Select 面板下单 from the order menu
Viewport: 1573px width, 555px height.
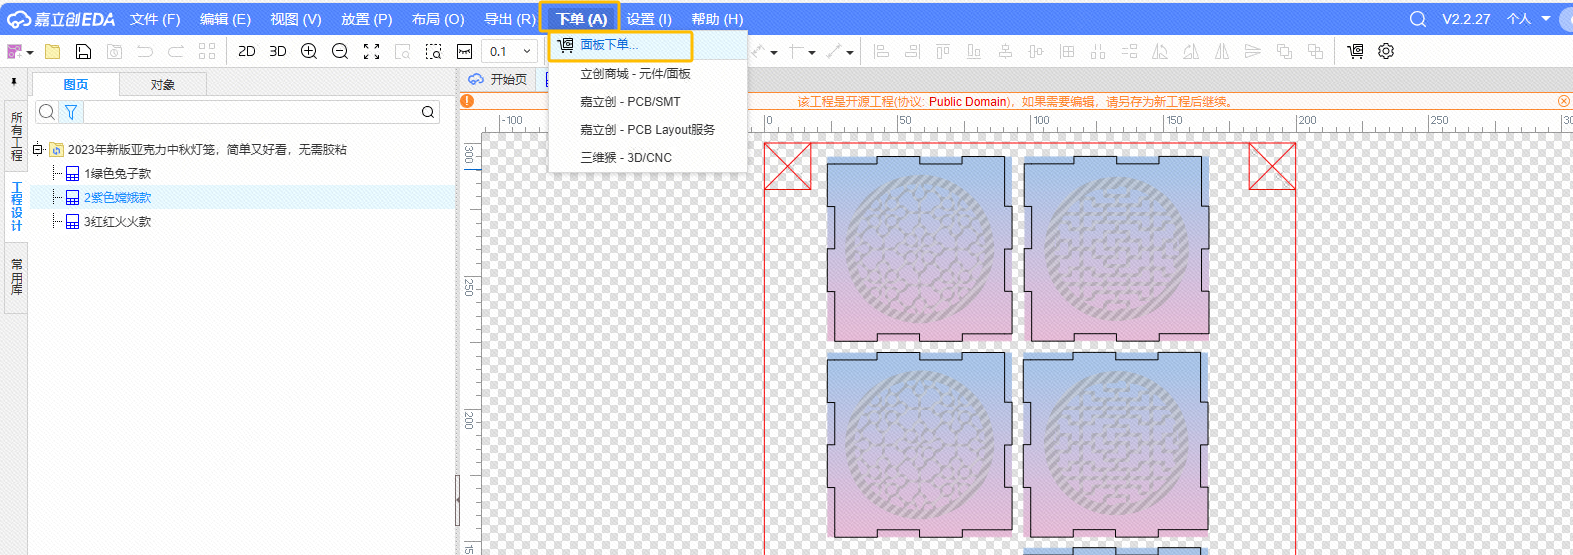(x=609, y=45)
